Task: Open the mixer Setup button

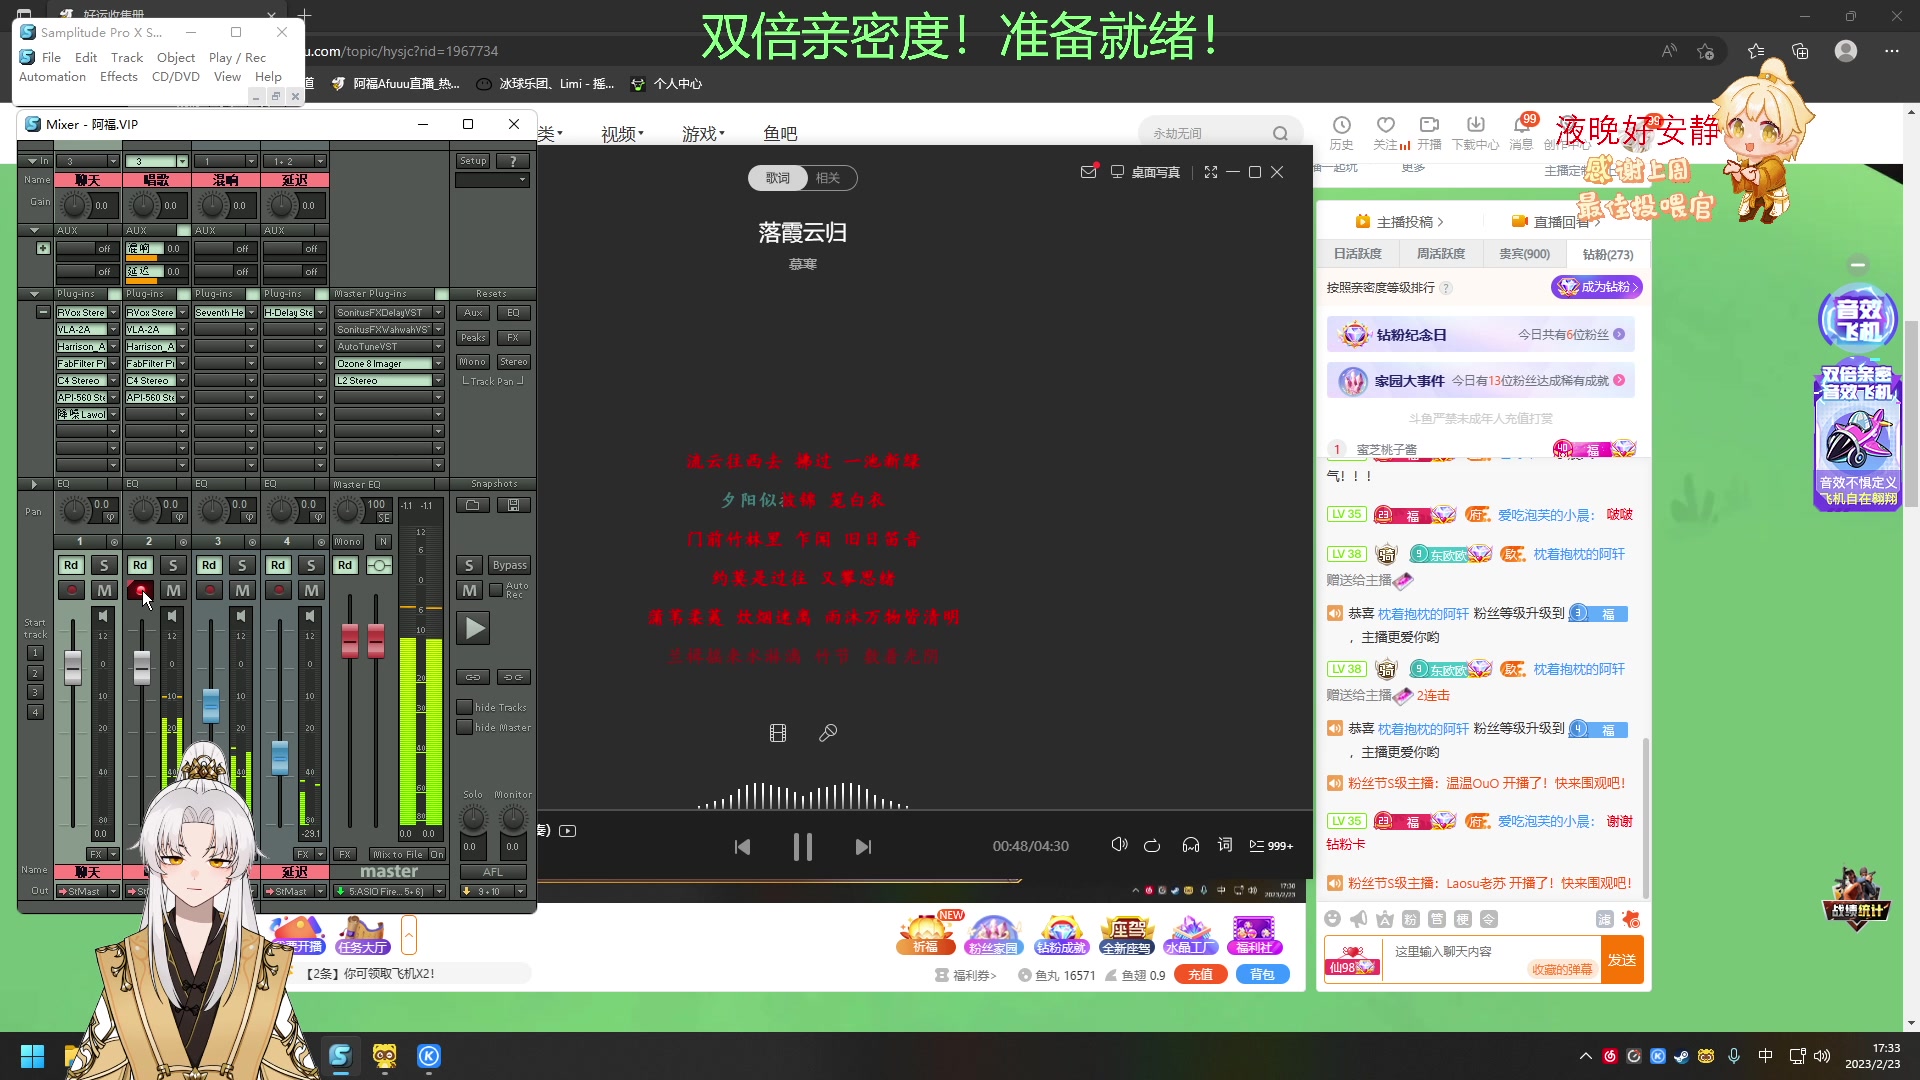Action: click(473, 161)
